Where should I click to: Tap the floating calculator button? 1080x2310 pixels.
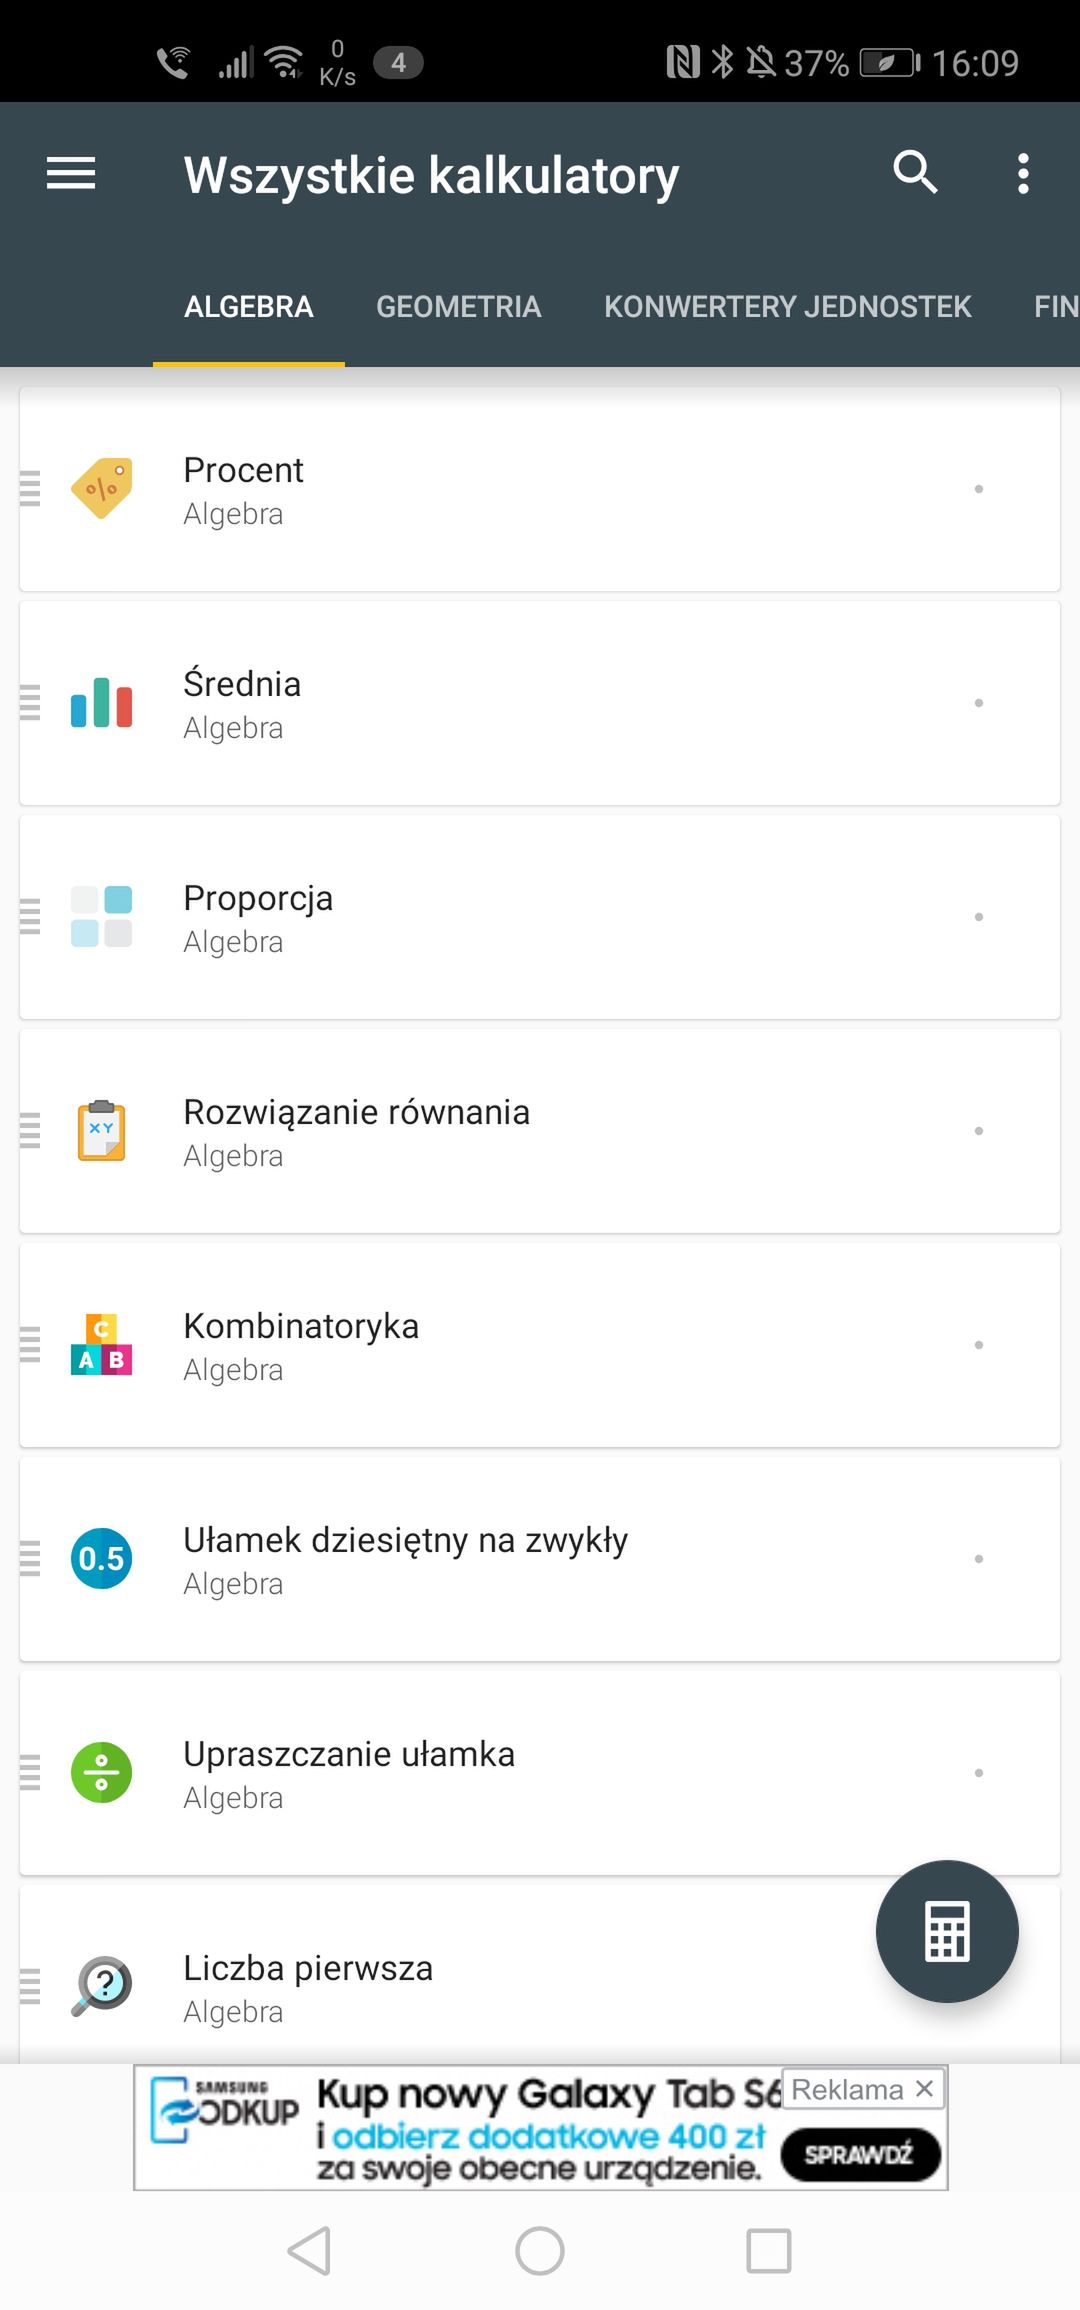pos(947,1931)
